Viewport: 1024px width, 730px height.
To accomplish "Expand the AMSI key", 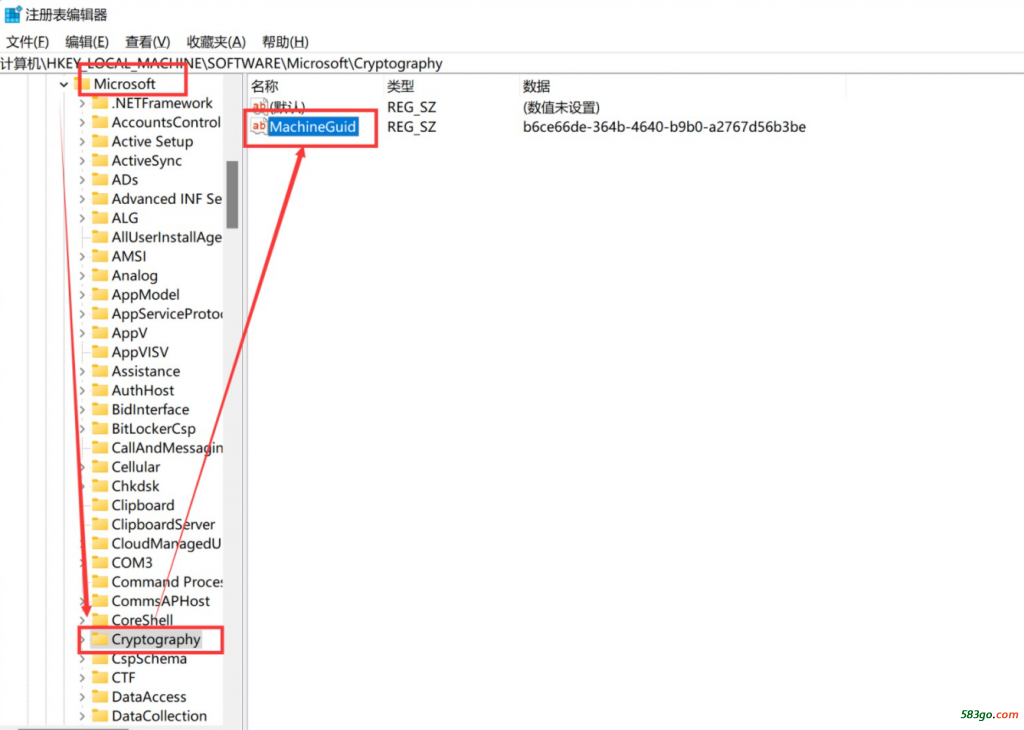I will [x=82, y=257].
